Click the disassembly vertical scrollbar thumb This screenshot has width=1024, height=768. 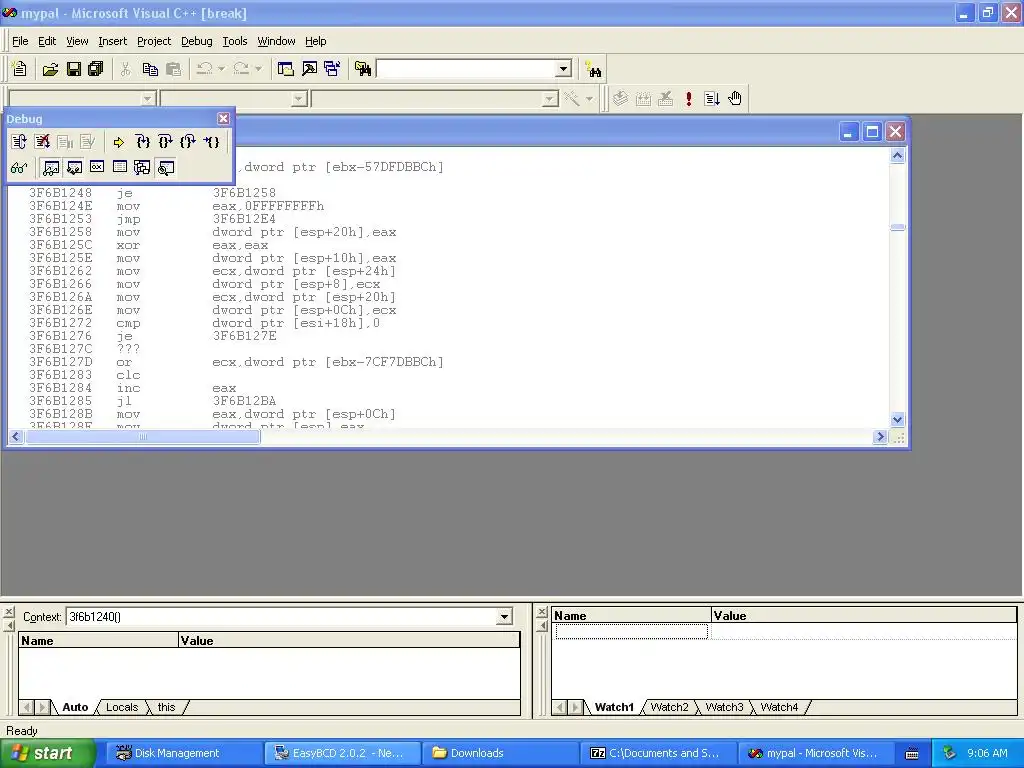point(897,227)
